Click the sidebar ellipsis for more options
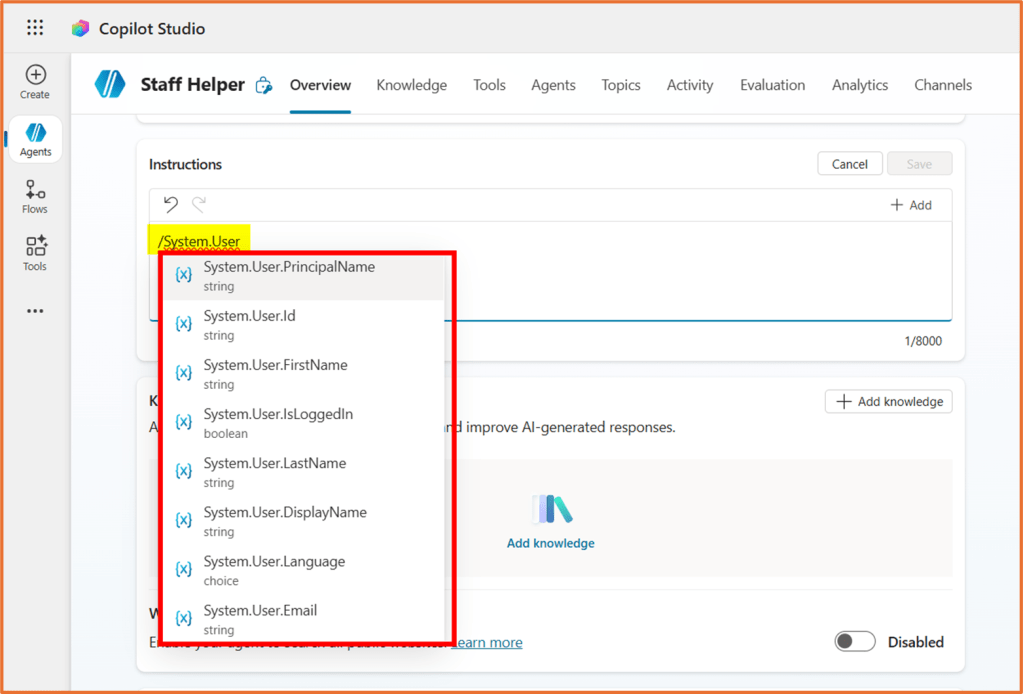1023x694 pixels. [x=34, y=310]
